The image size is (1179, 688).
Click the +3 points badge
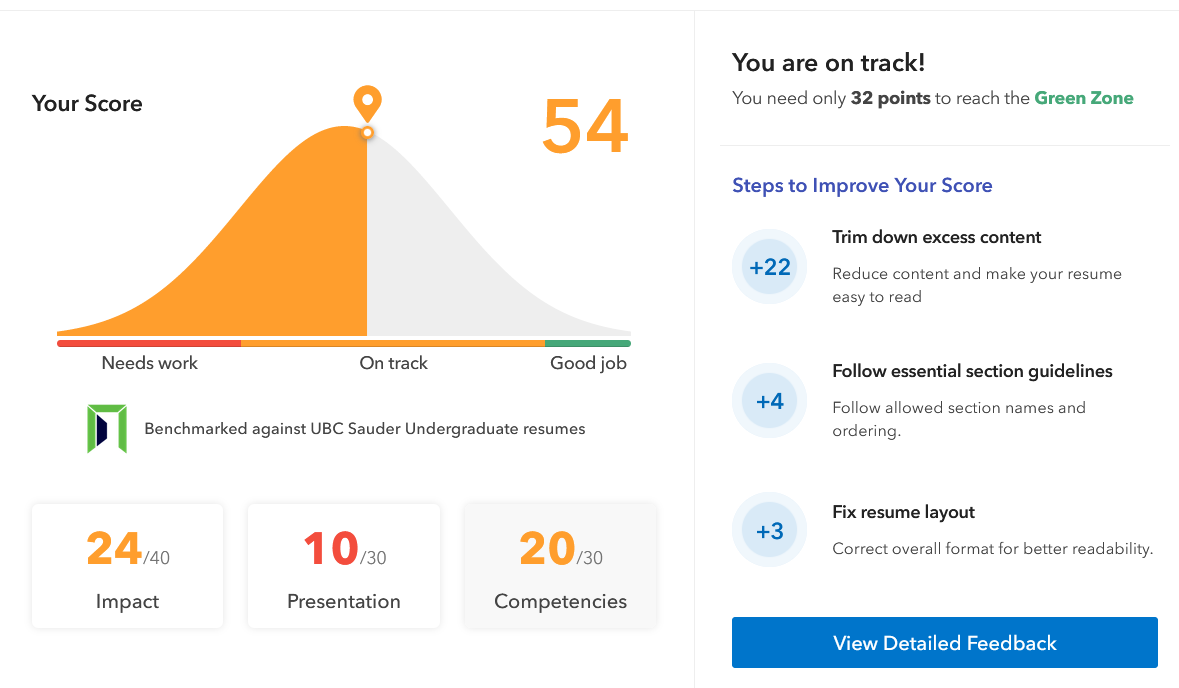point(769,530)
